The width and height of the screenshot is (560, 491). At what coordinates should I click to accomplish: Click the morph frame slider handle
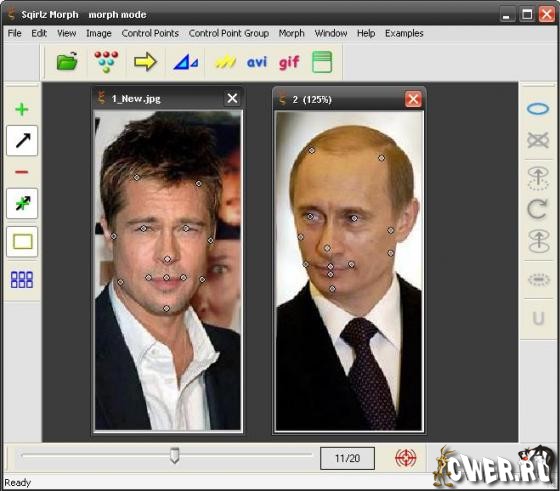(174, 456)
